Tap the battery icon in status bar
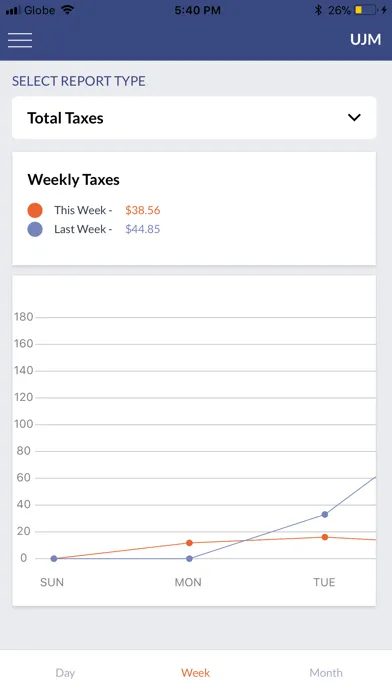 tap(365, 10)
